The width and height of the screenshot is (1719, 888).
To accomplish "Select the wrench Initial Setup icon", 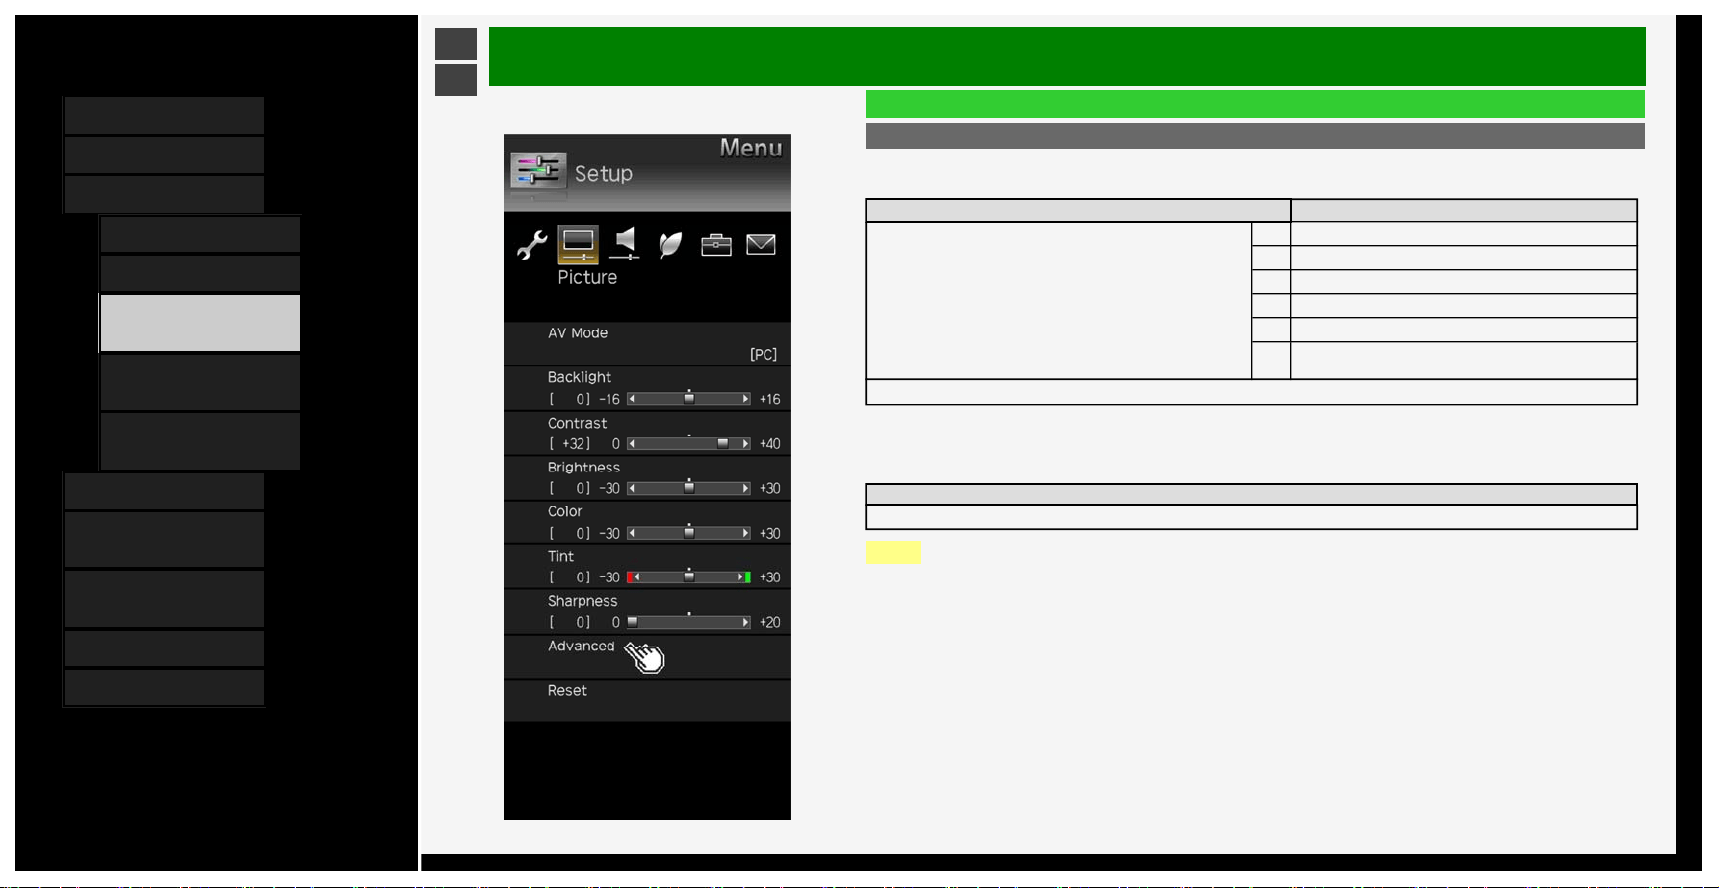I will 532,244.
